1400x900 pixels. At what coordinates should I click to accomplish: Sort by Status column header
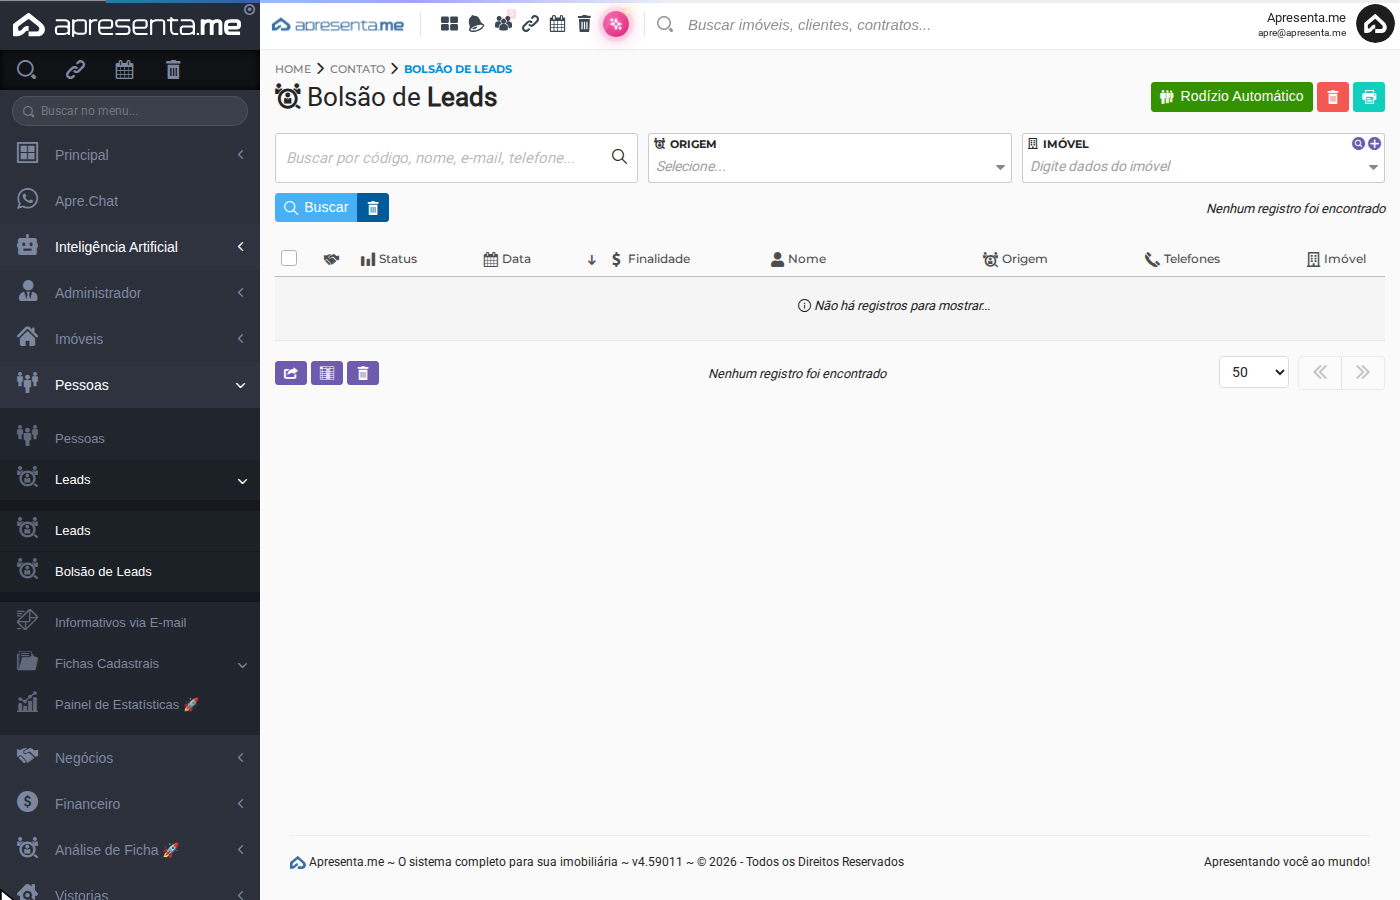click(389, 259)
